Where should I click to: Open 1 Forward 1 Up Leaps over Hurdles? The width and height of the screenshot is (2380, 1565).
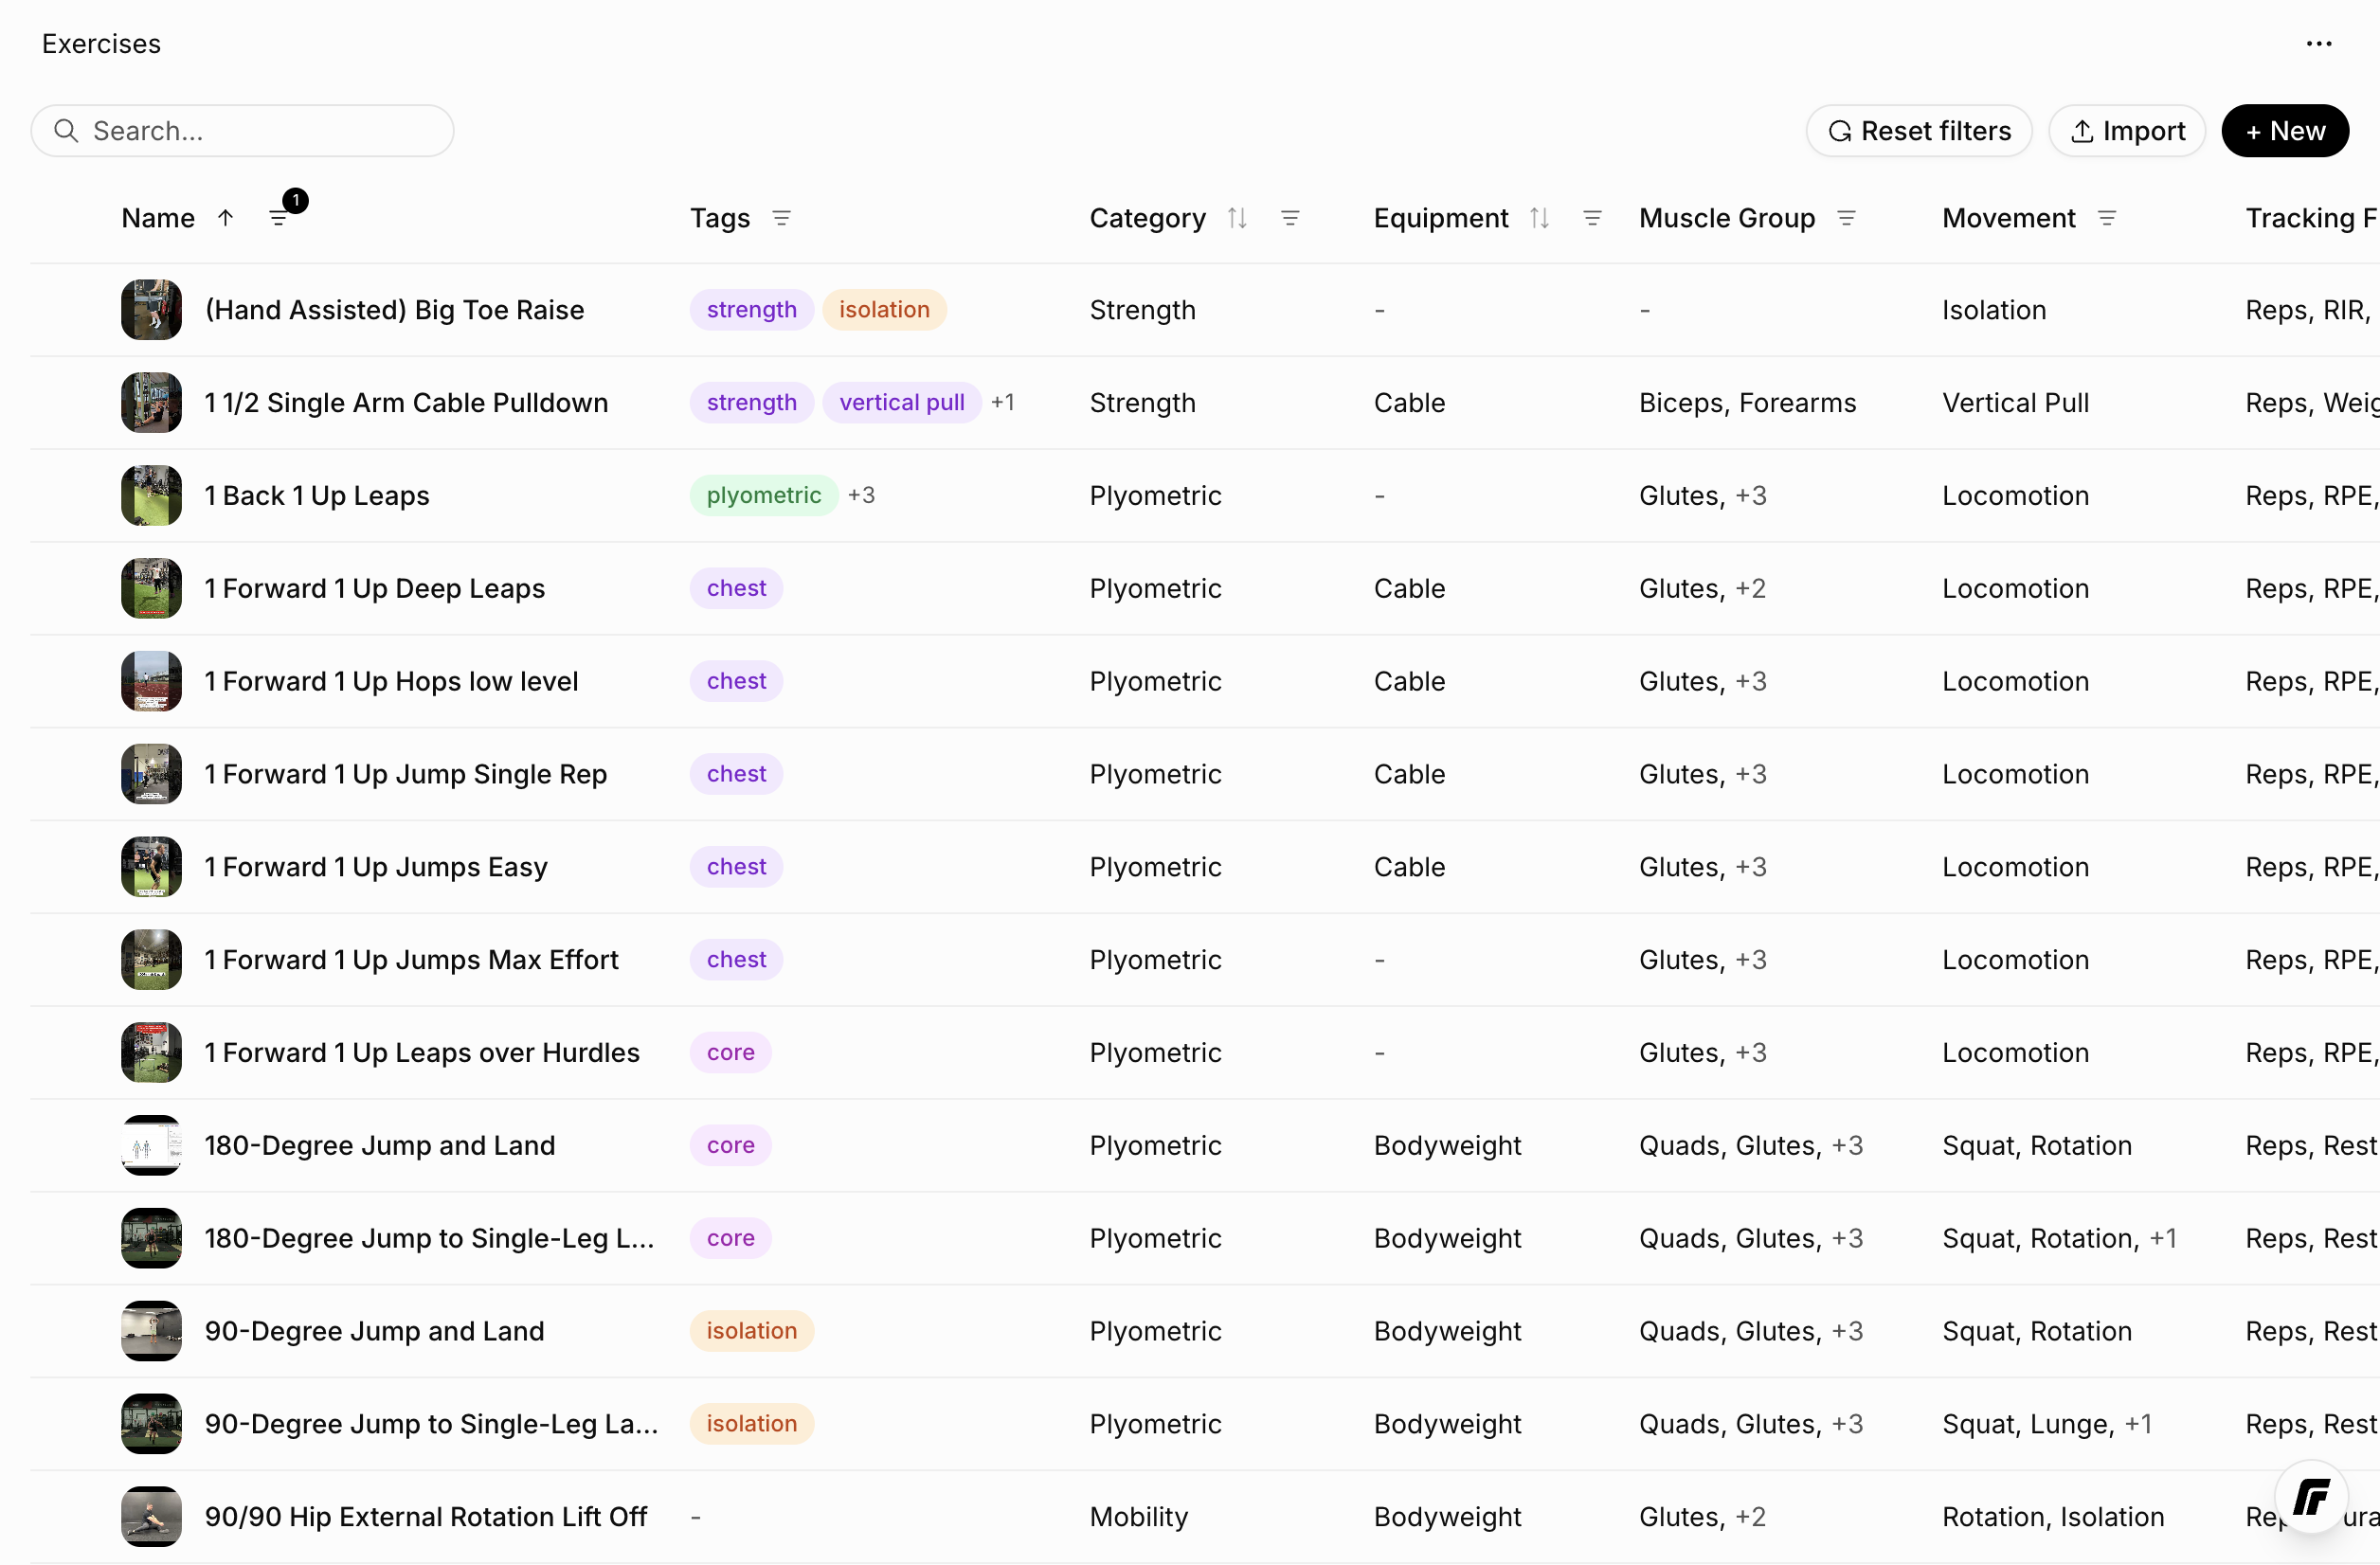(422, 1053)
